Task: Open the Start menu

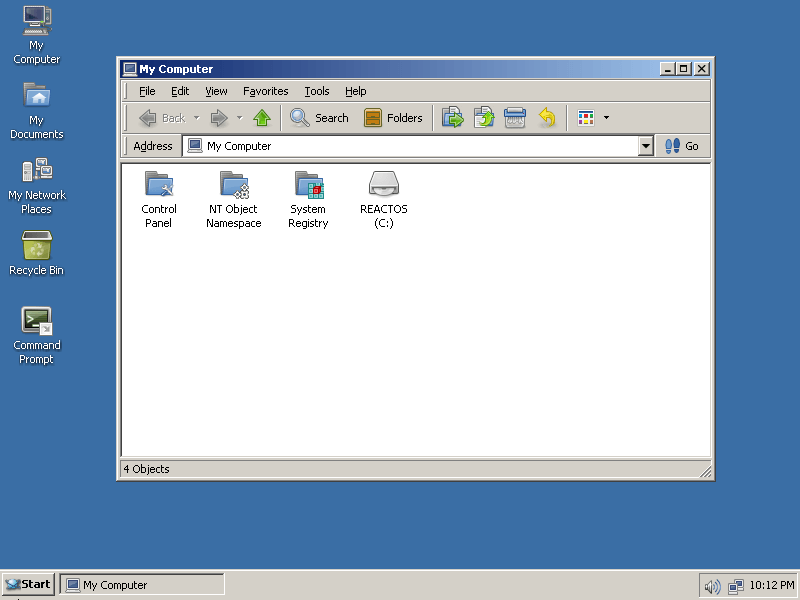Action: tap(28, 585)
